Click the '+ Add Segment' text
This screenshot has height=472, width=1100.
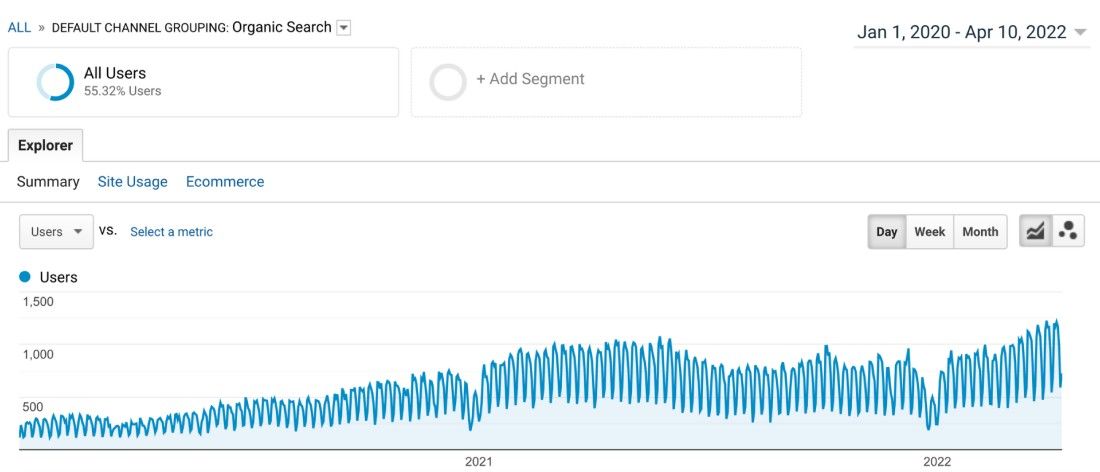pyautogui.click(x=530, y=79)
